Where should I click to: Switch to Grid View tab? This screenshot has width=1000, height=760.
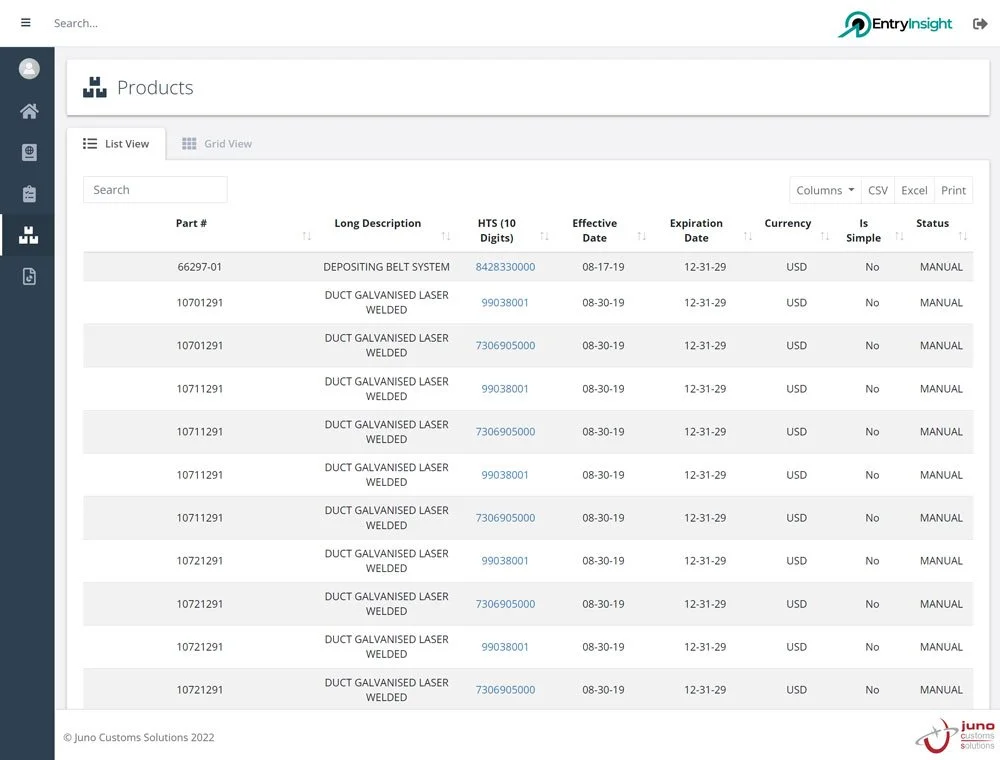(216, 143)
